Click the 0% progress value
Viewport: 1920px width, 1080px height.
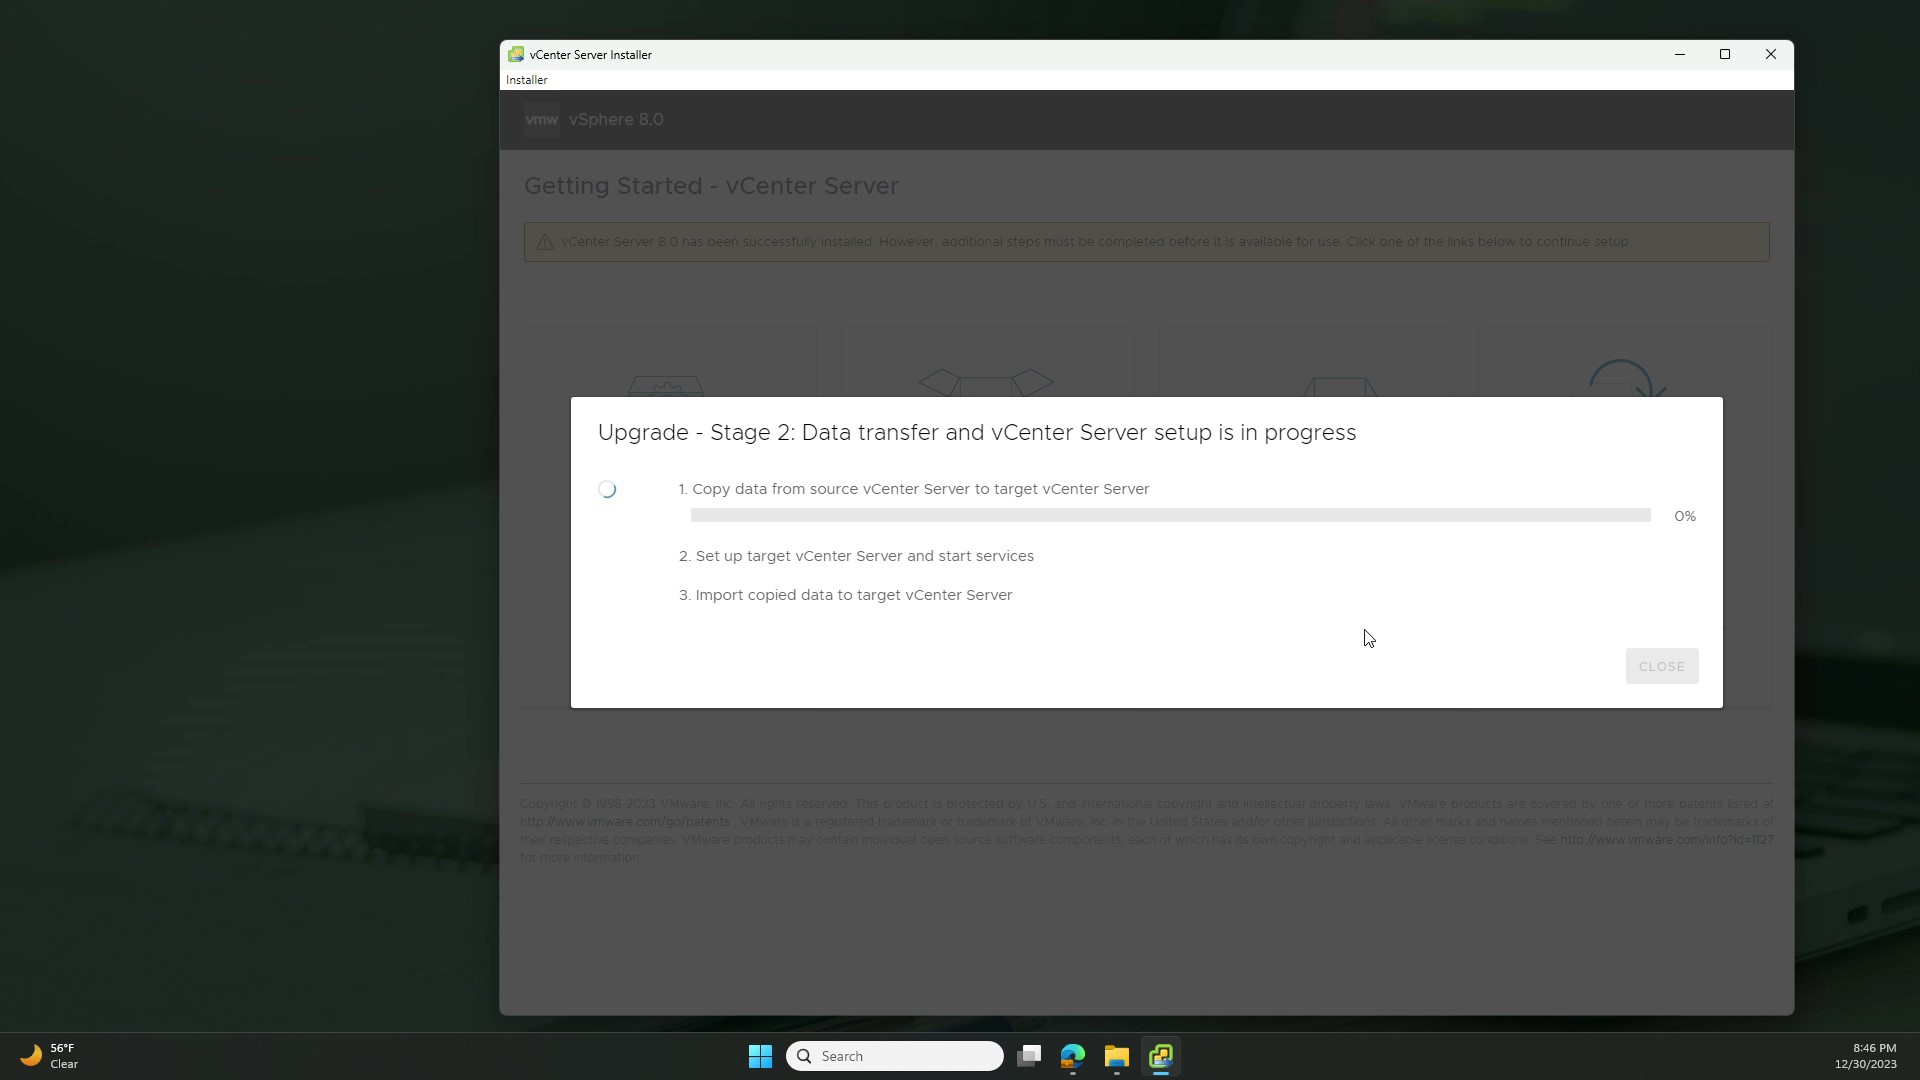[1685, 516]
